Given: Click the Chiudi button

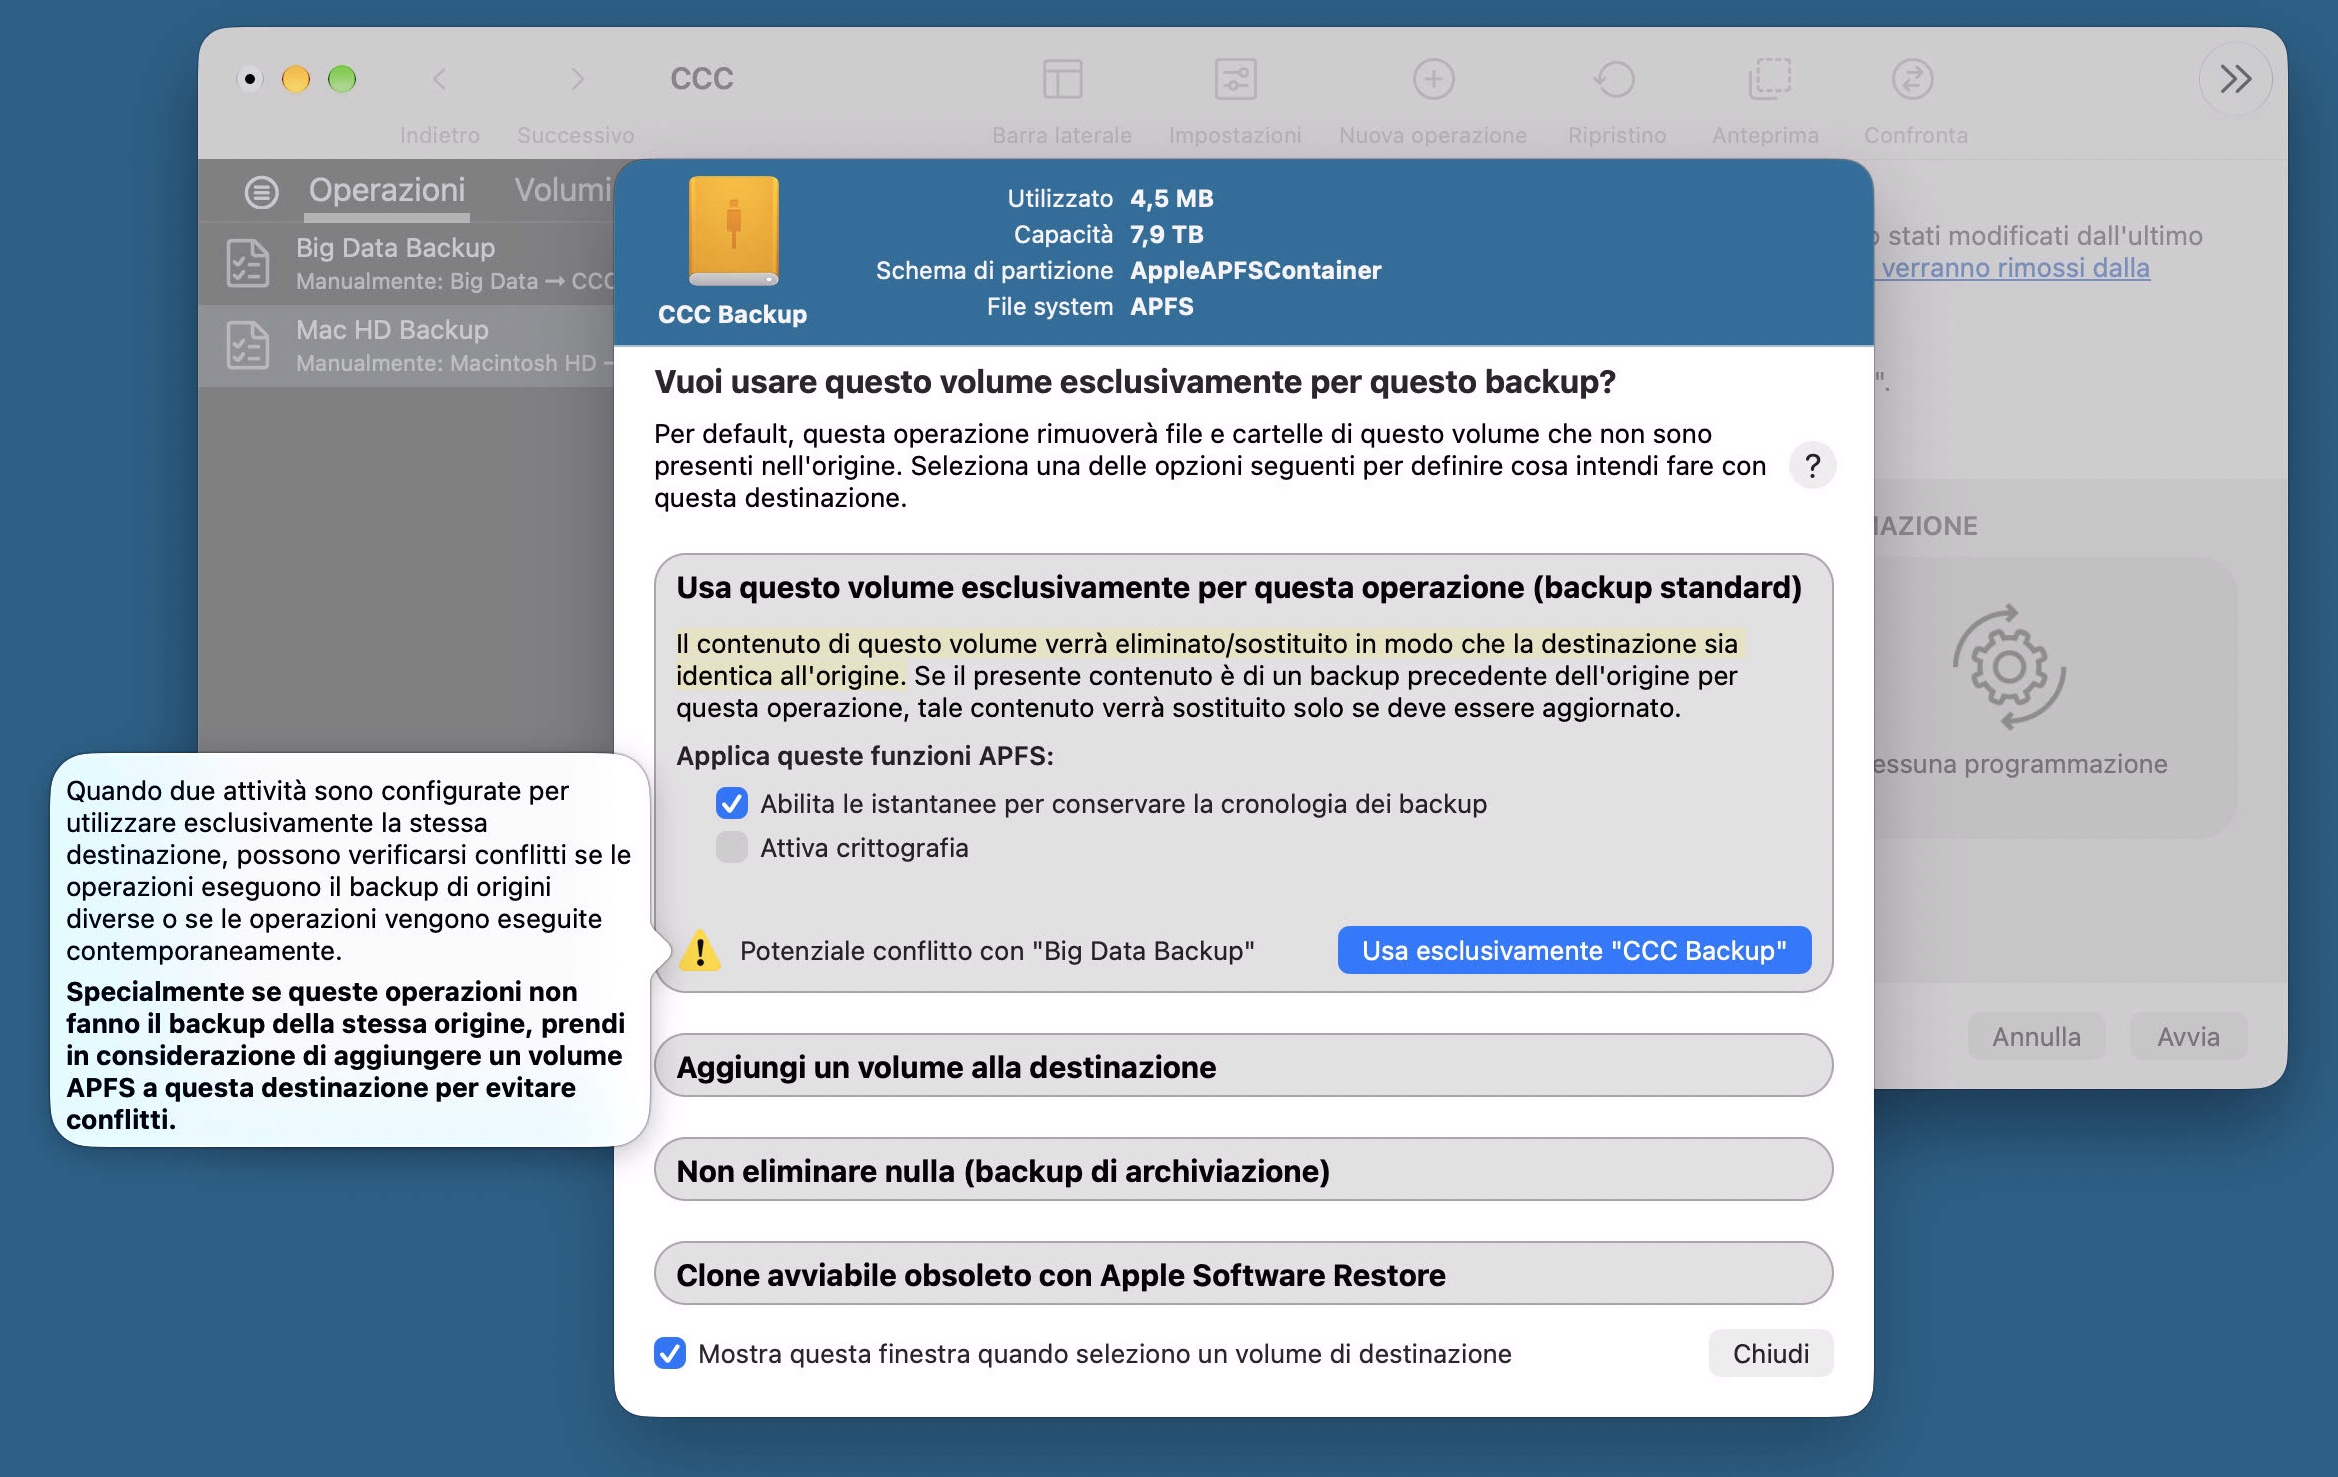Looking at the screenshot, I should pos(1771,1354).
